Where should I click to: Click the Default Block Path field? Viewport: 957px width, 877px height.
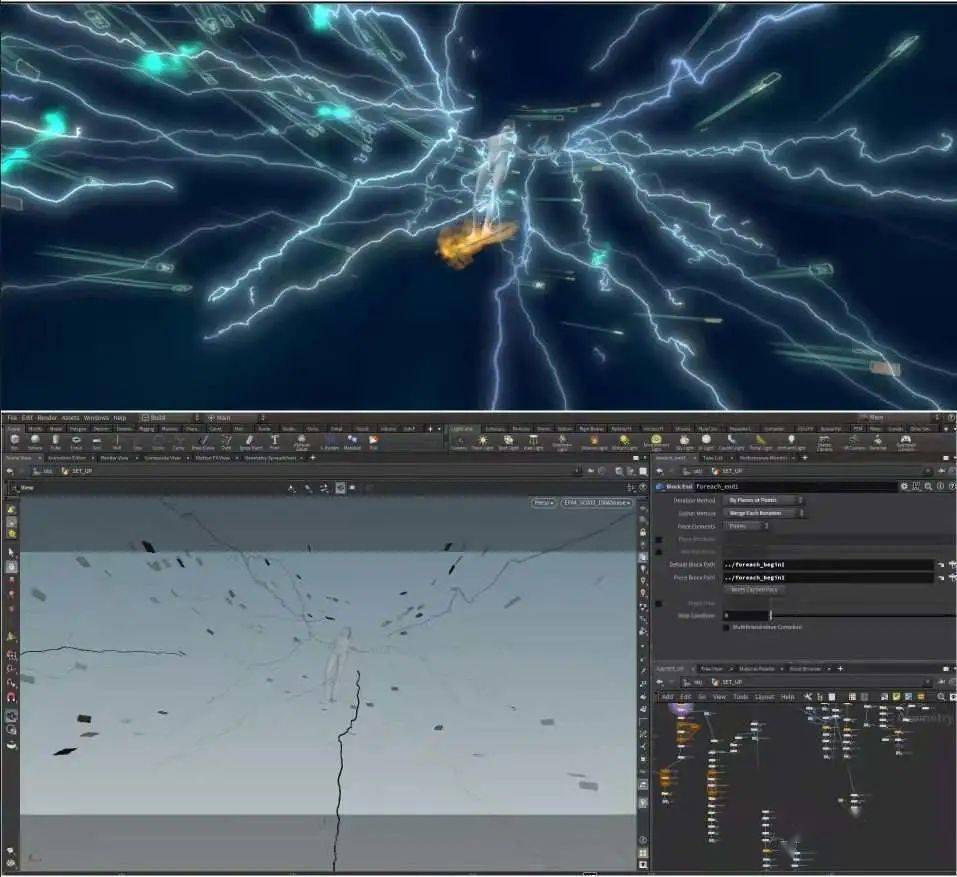coord(828,565)
